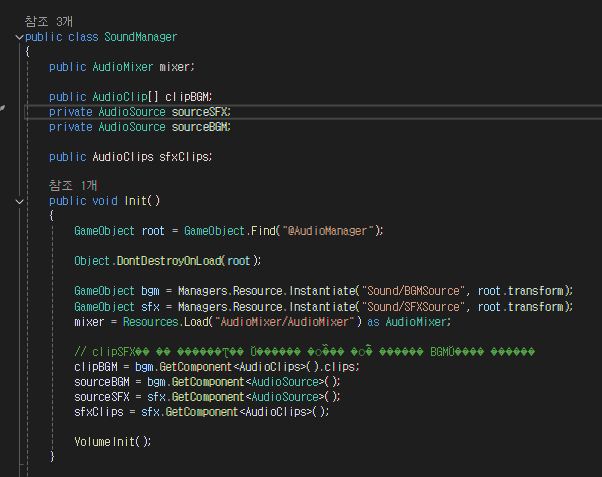Click the screwdriver quick action icon in margin
The image size is (602, 477).
(x=2, y=109)
